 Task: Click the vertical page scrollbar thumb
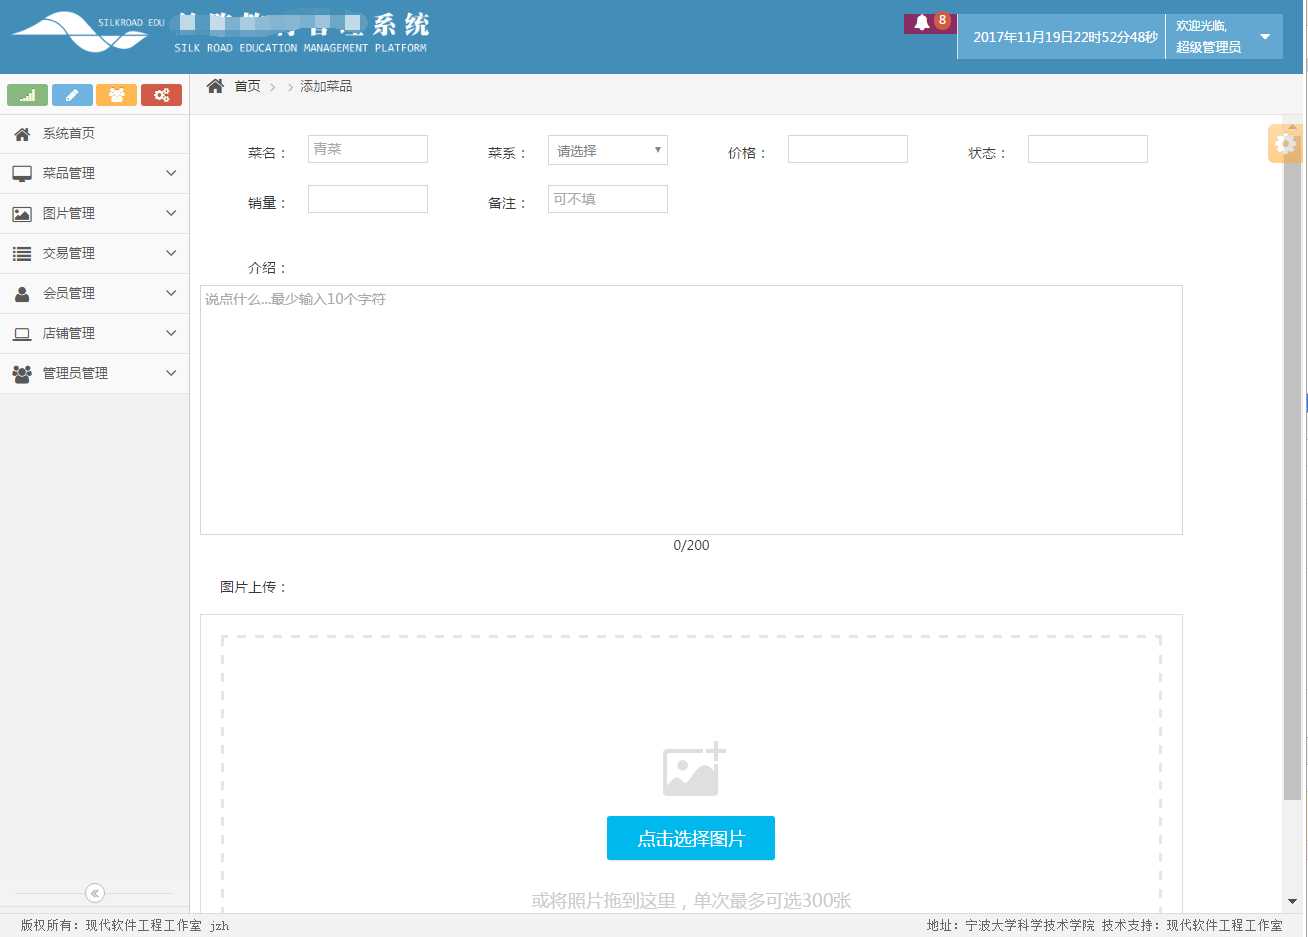tap(1292, 470)
